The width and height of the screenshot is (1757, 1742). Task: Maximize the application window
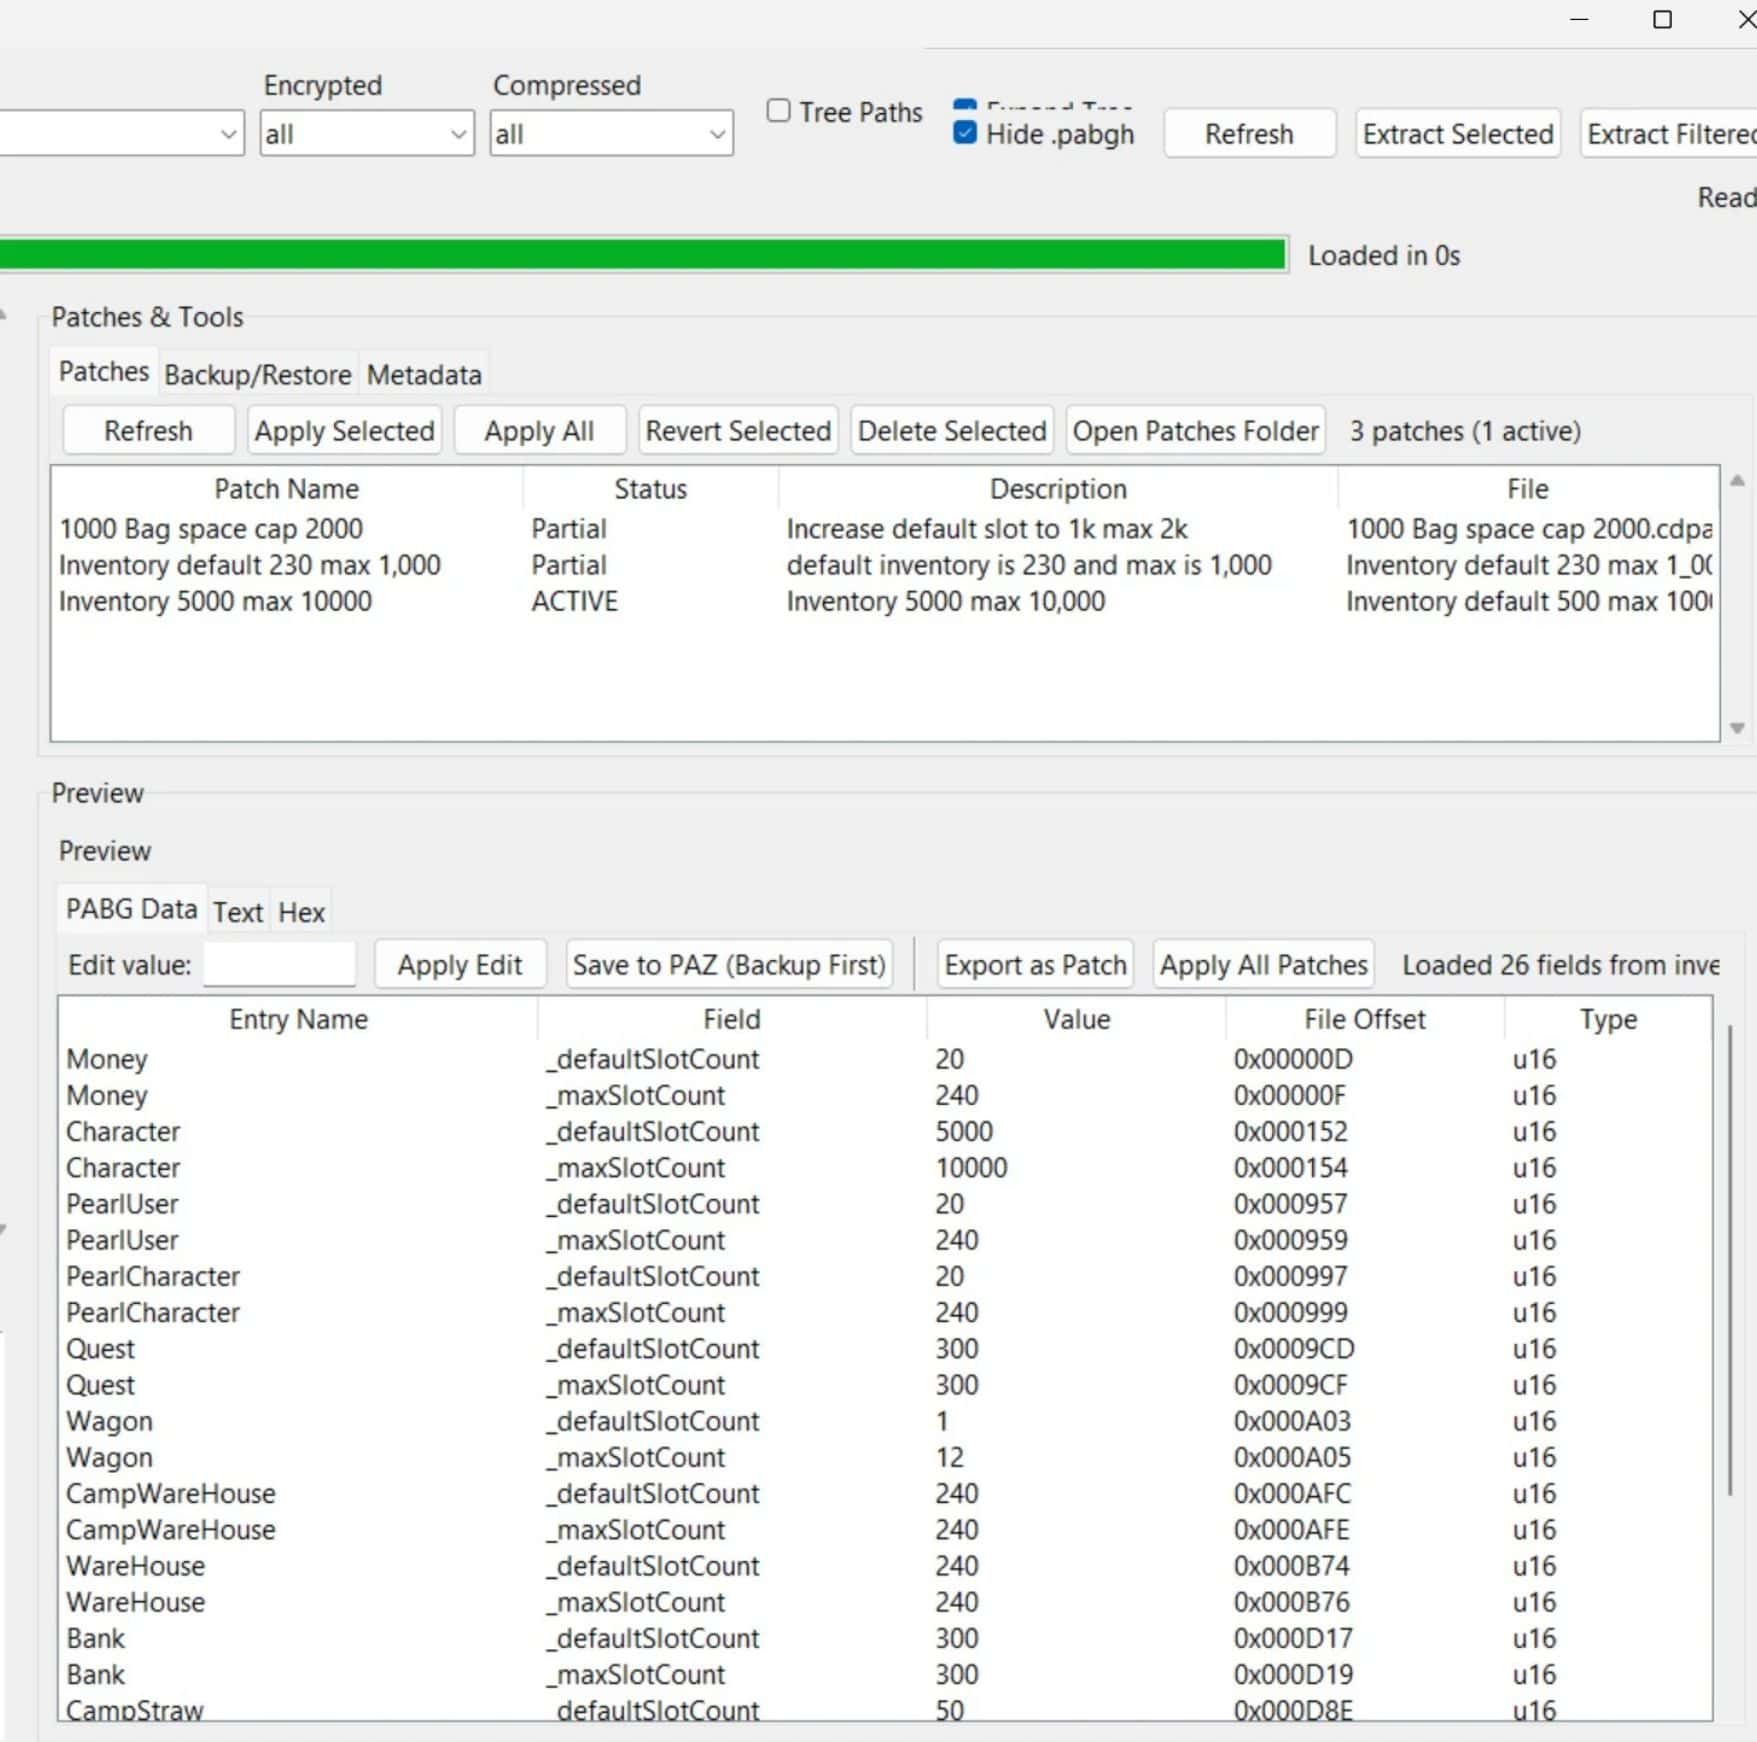(1662, 20)
